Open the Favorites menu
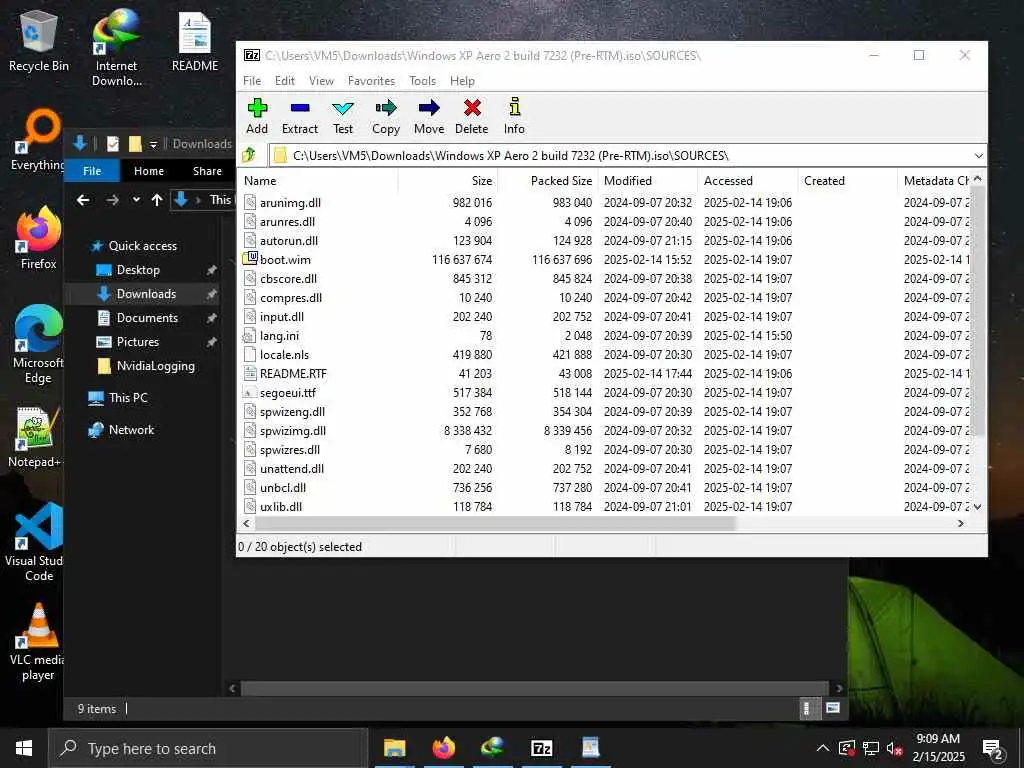The height and width of the screenshot is (768, 1024). [x=372, y=81]
